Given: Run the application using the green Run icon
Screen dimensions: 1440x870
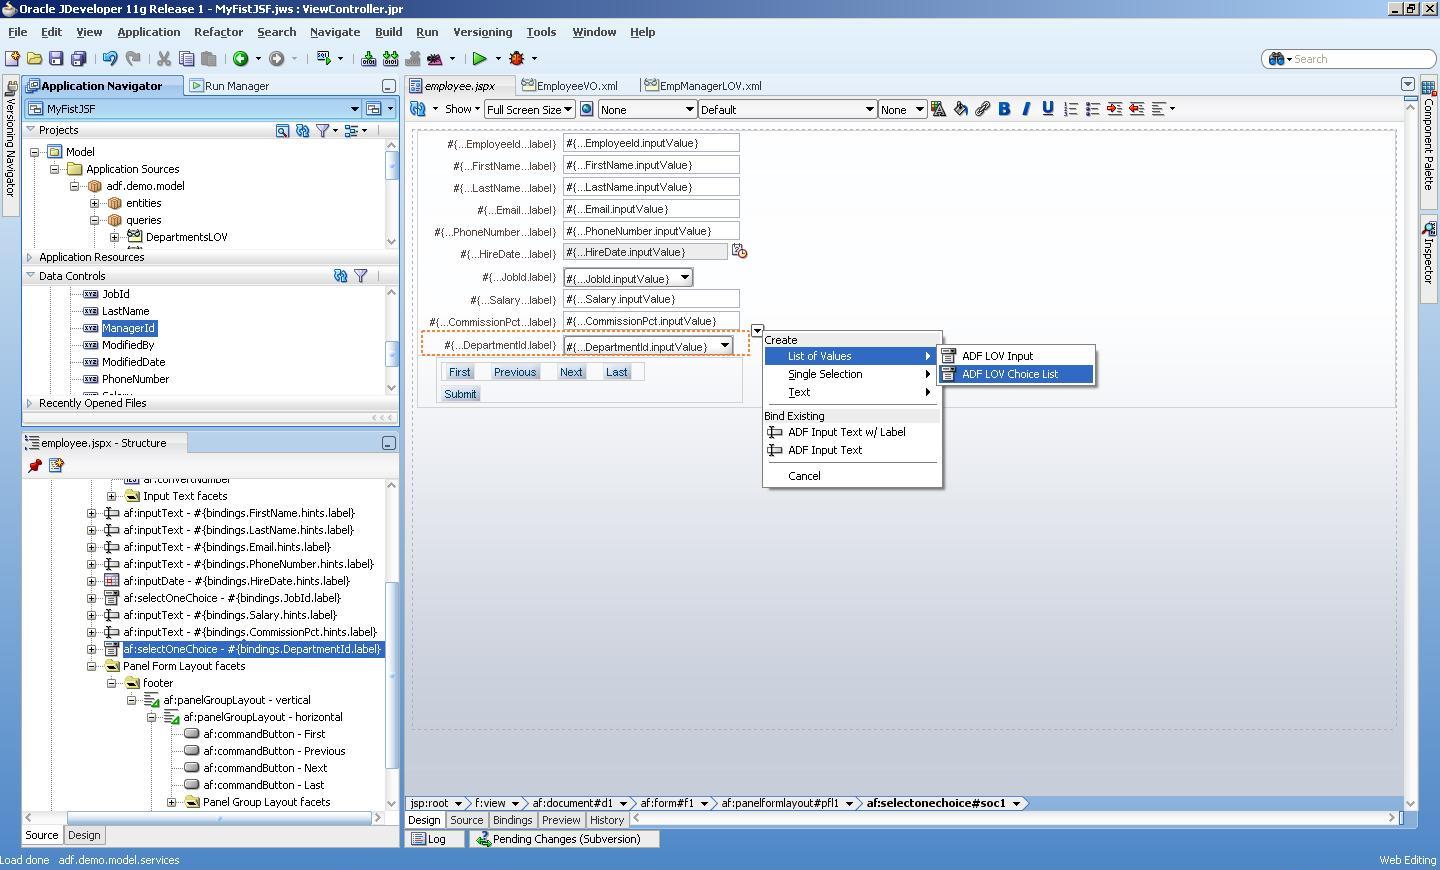Looking at the screenshot, I should point(480,59).
